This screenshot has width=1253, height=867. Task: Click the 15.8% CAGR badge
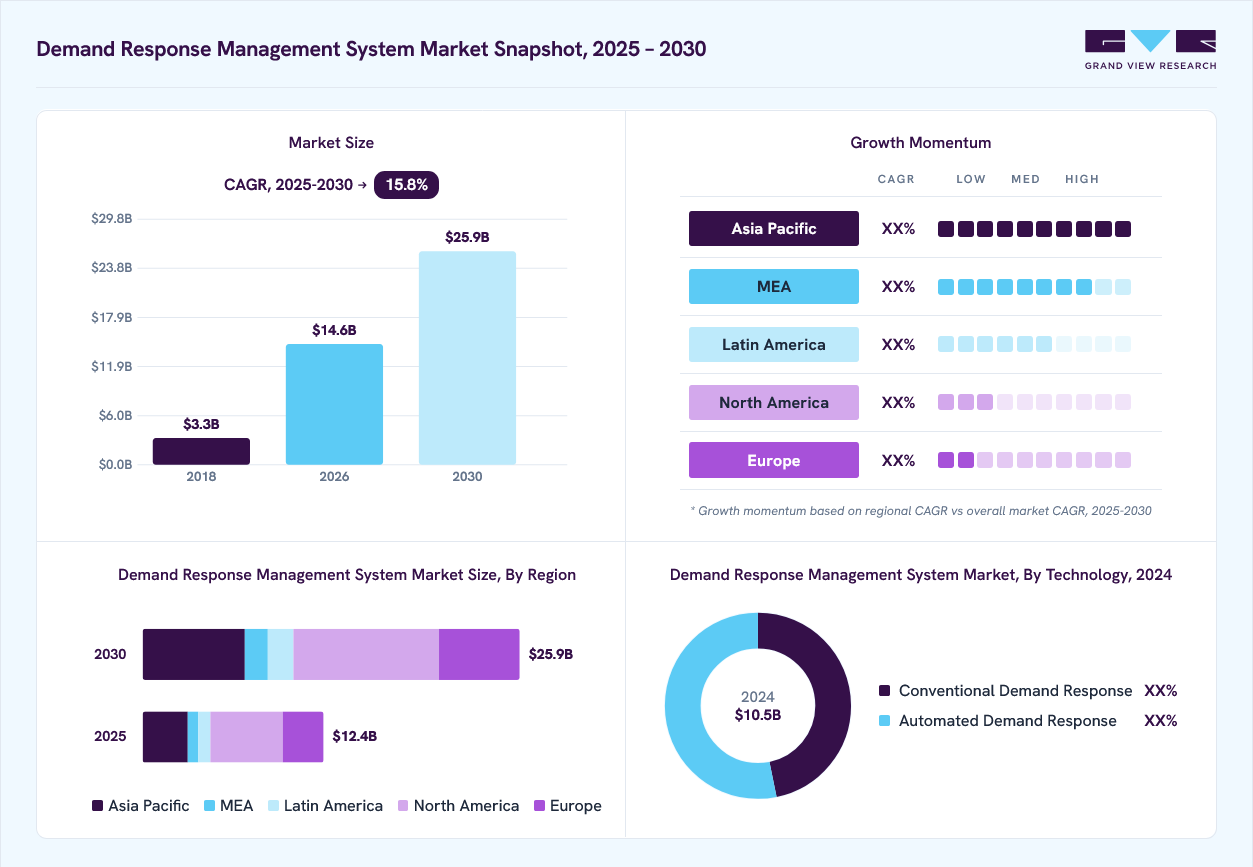pyautogui.click(x=406, y=185)
